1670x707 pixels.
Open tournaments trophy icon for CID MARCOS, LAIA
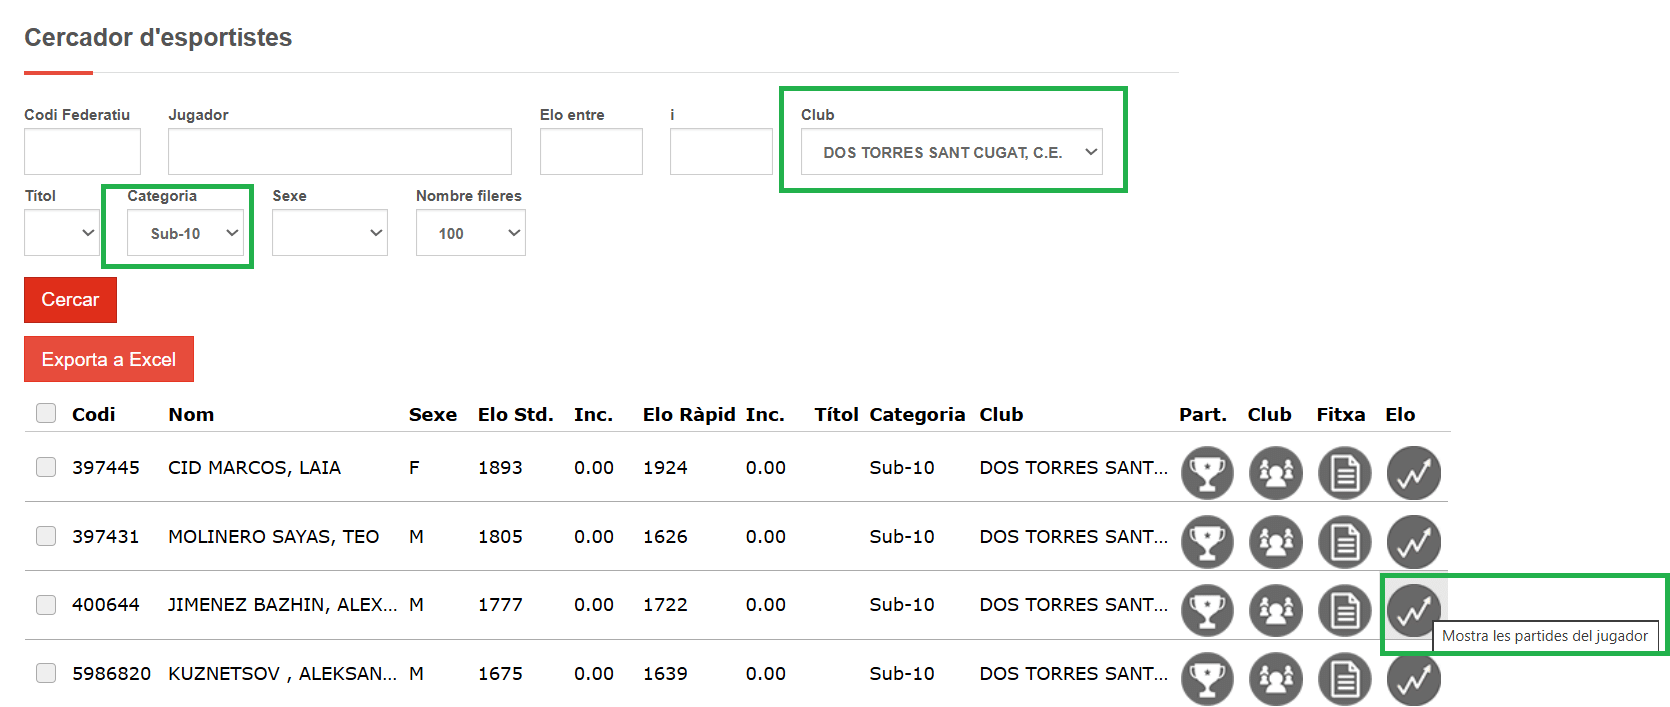(1207, 472)
